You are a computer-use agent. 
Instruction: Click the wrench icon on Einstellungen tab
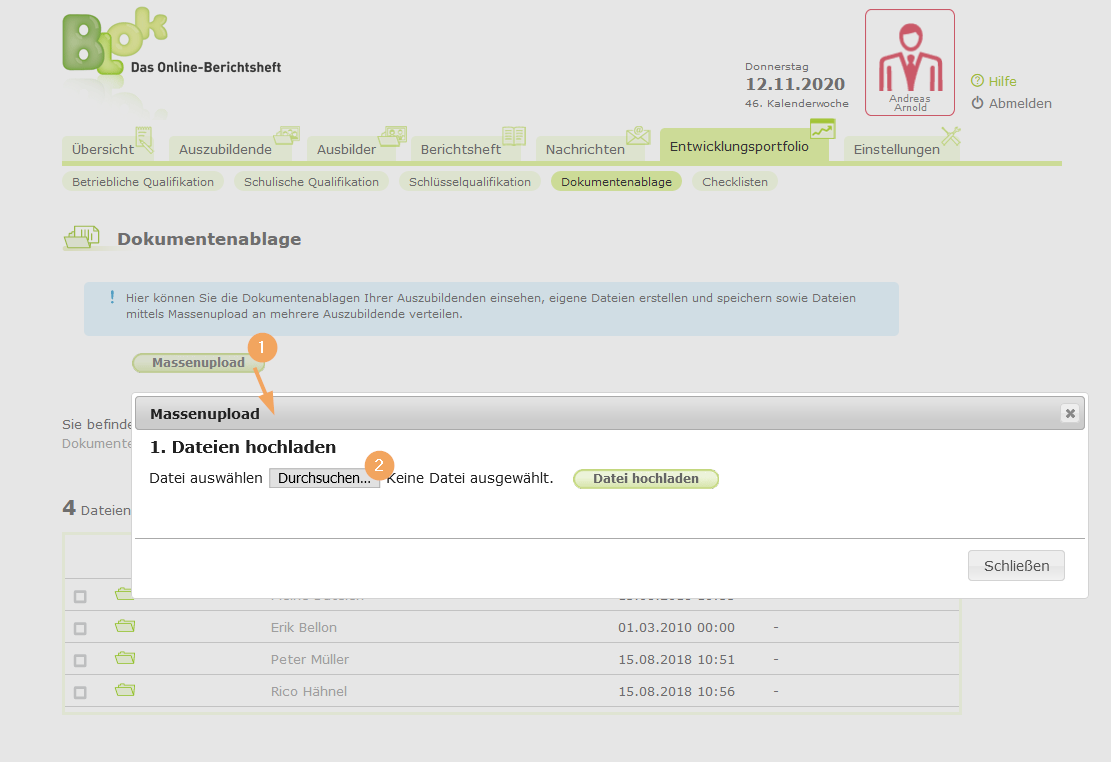click(950, 135)
